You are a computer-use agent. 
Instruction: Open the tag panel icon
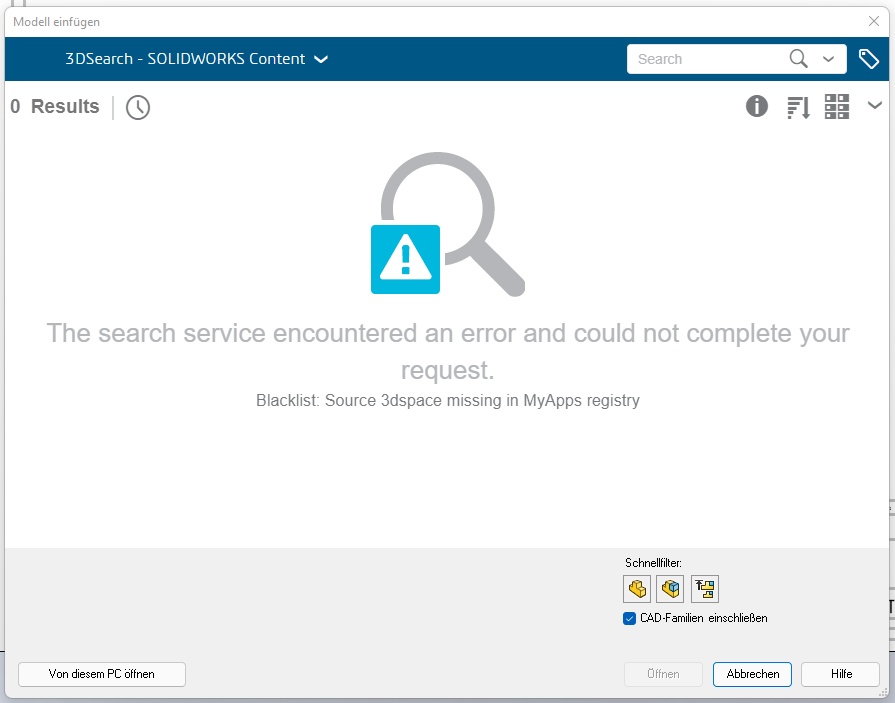(x=869, y=59)
